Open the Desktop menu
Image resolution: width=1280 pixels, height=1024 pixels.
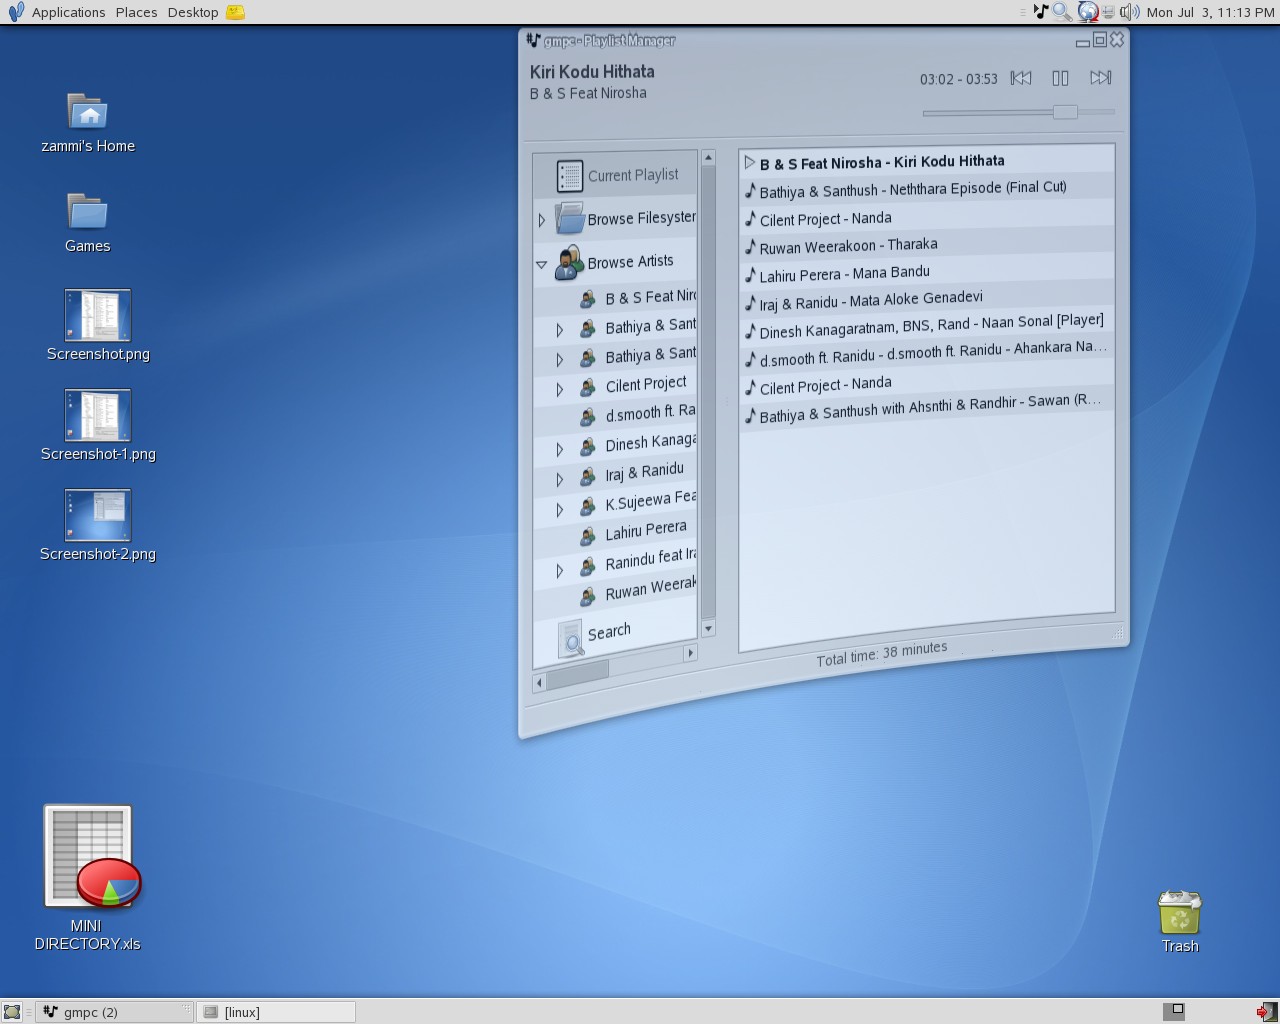click(x=193, y=12)
